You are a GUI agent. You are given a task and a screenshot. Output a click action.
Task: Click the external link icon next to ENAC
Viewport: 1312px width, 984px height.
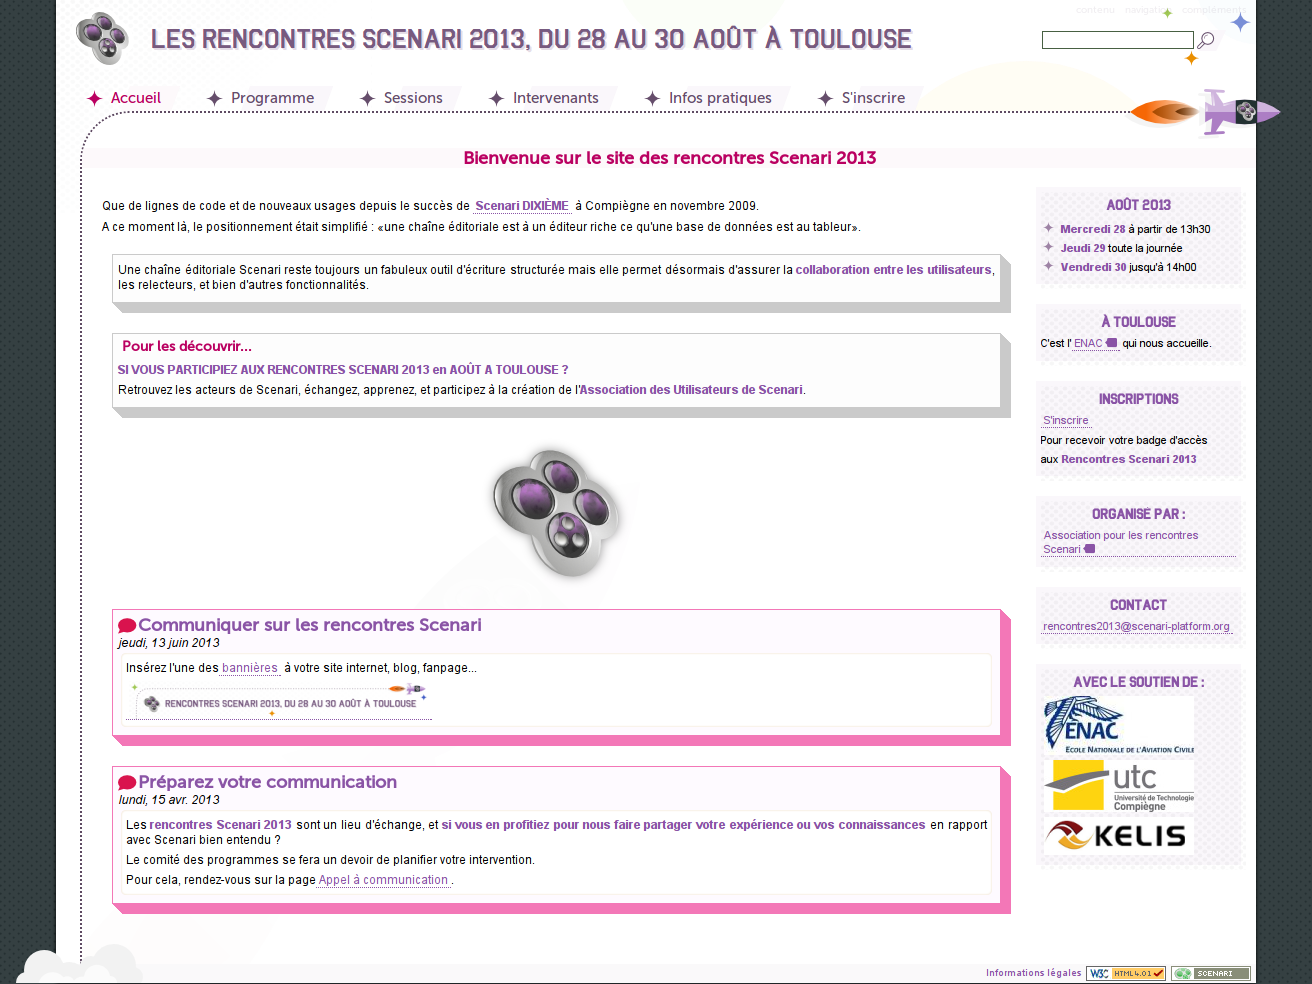(1111, 343)
